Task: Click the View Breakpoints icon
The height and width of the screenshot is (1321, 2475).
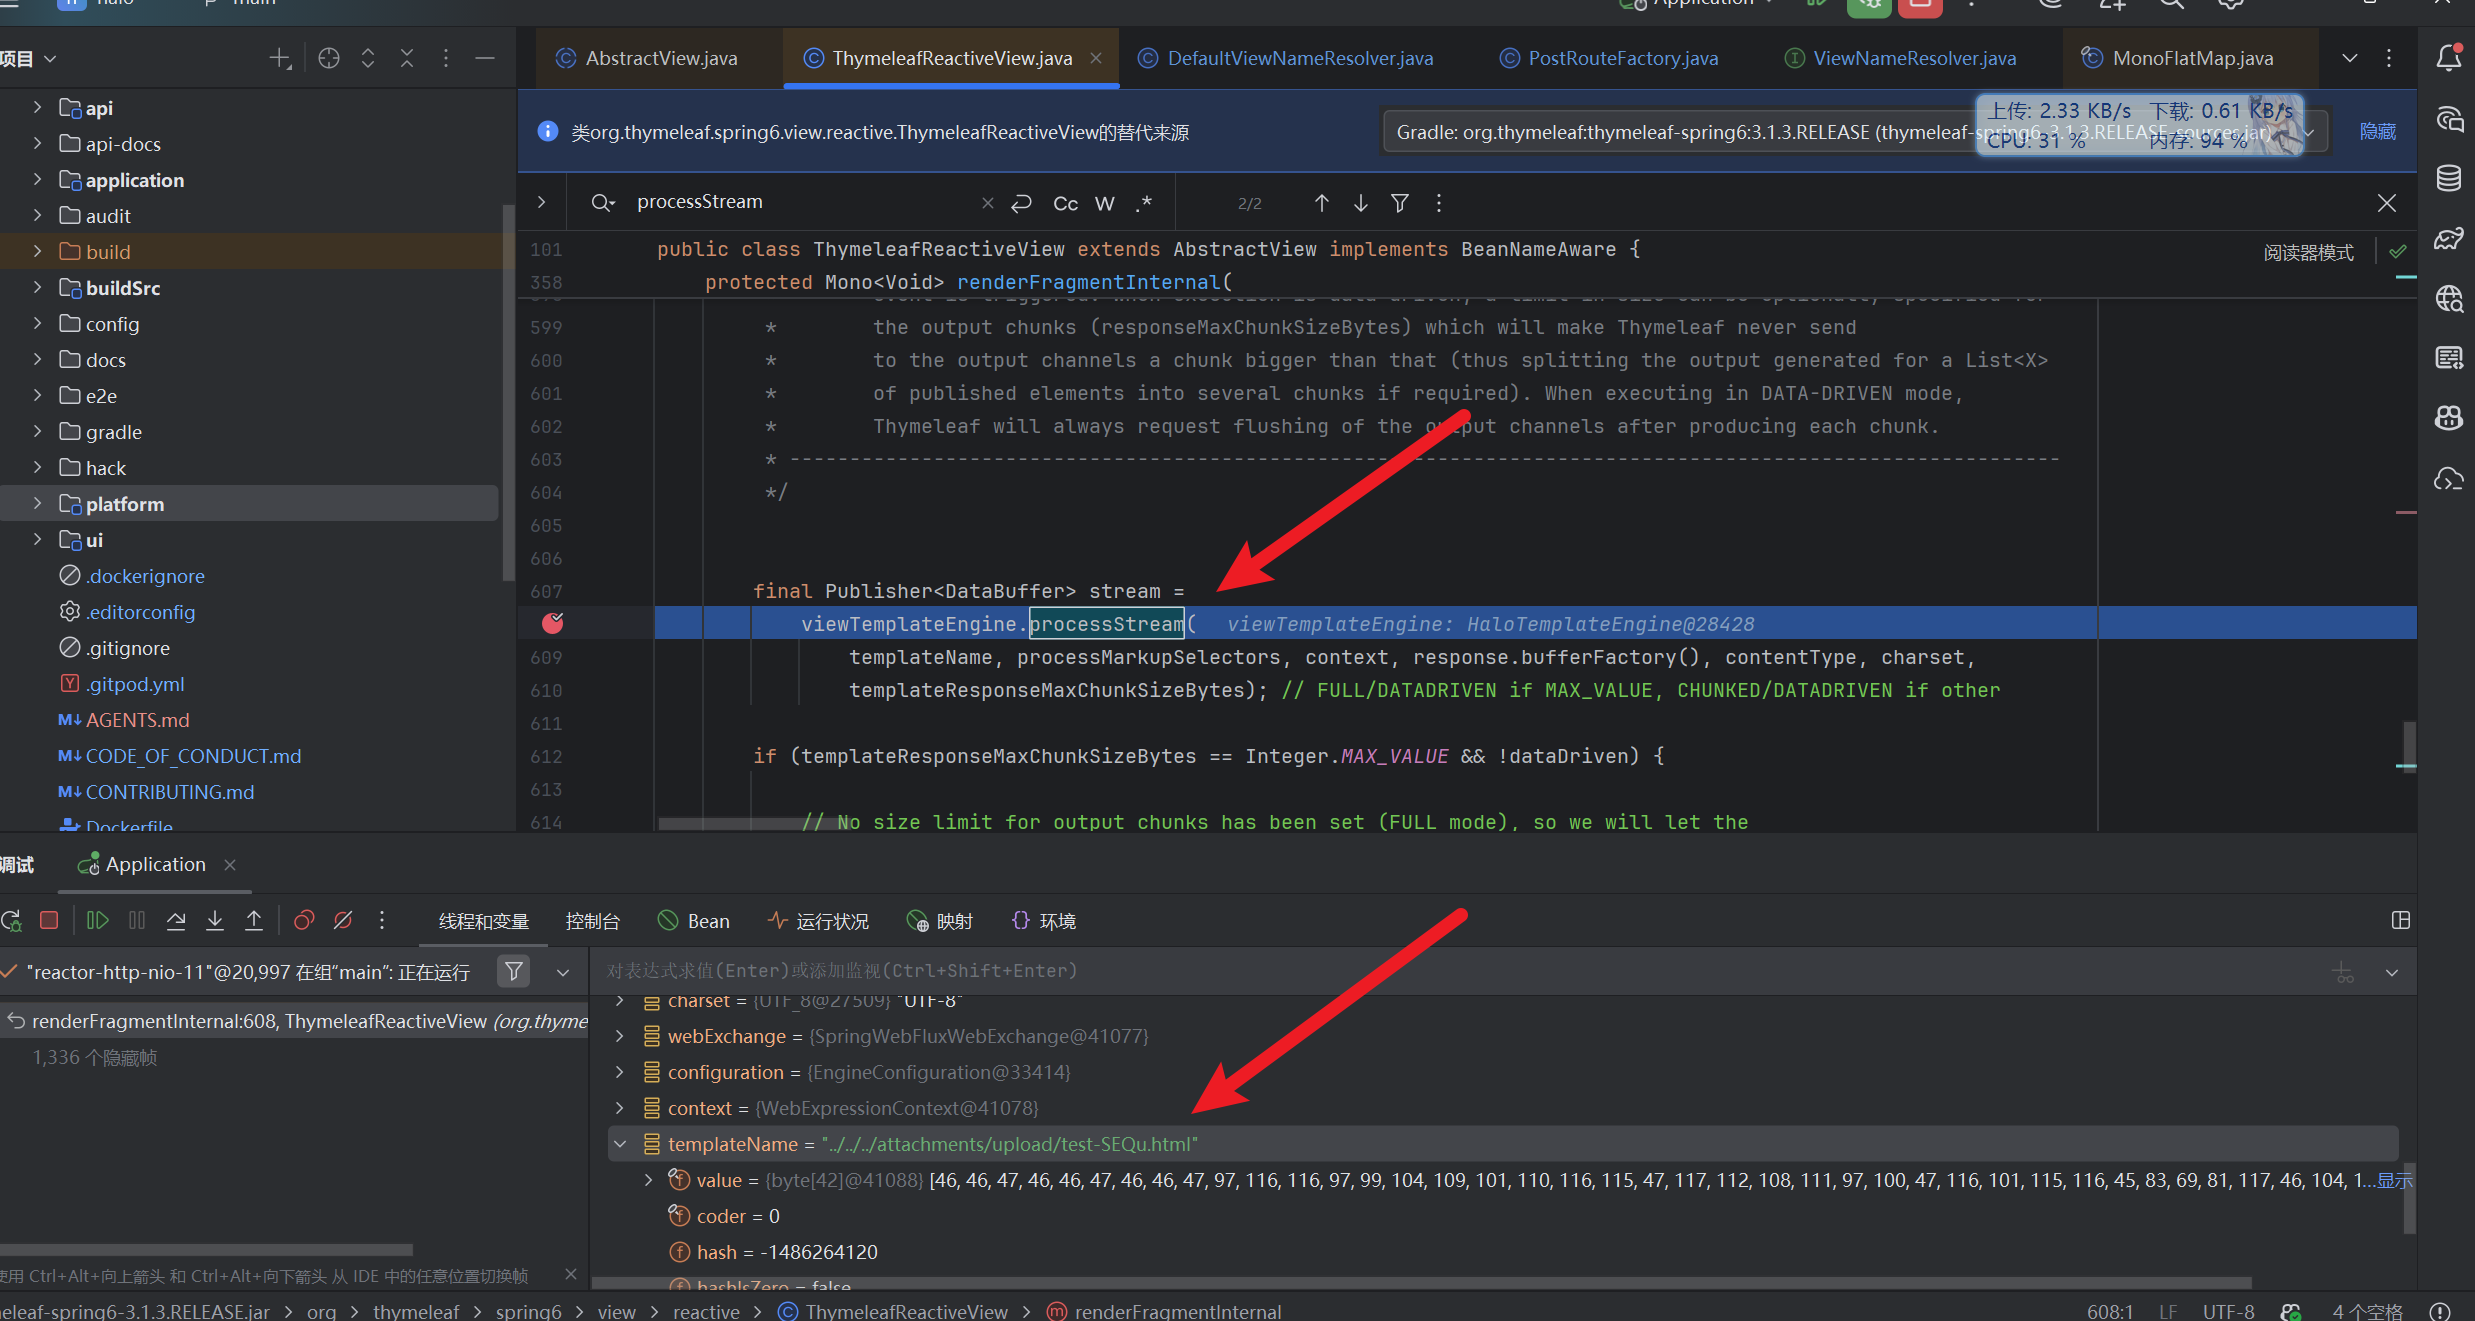Action: point(304,920)
